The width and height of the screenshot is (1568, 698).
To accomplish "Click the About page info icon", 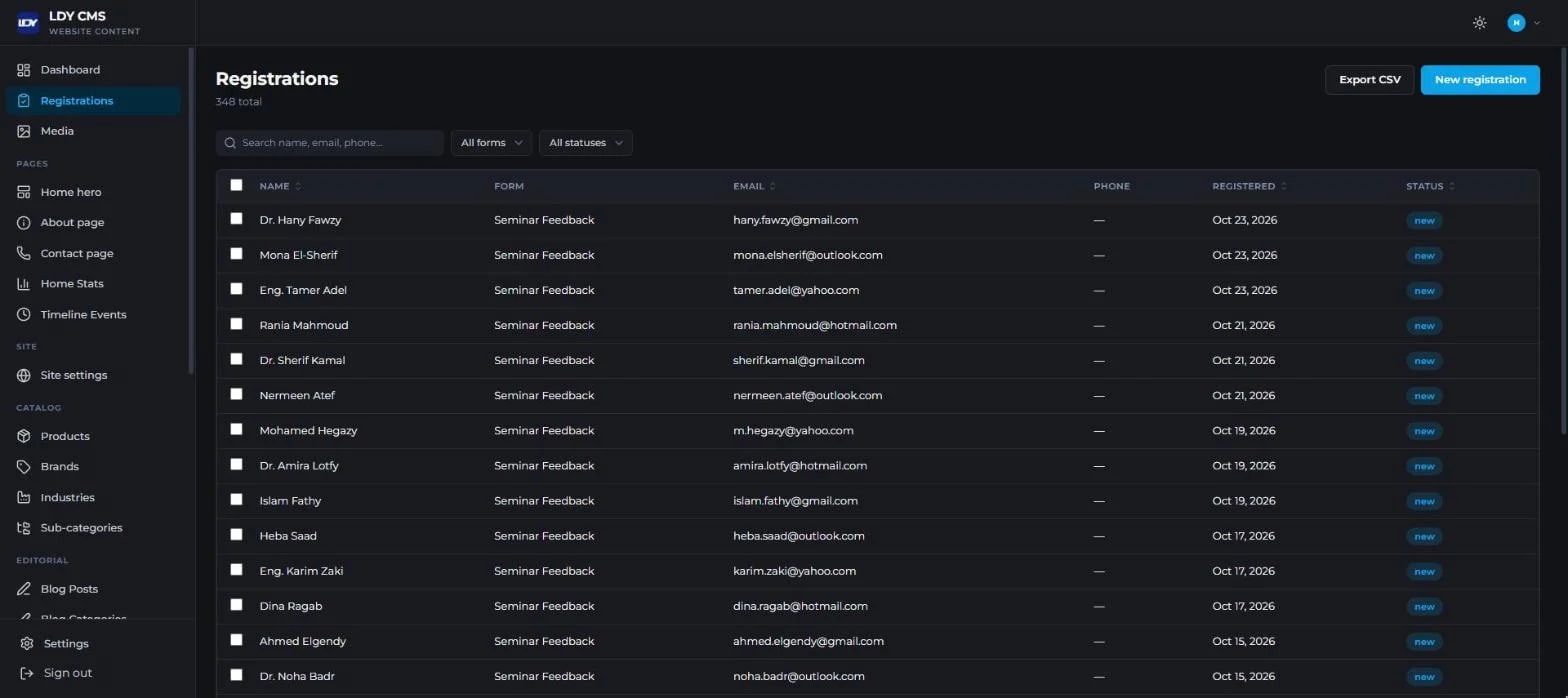I will (24, 222).
